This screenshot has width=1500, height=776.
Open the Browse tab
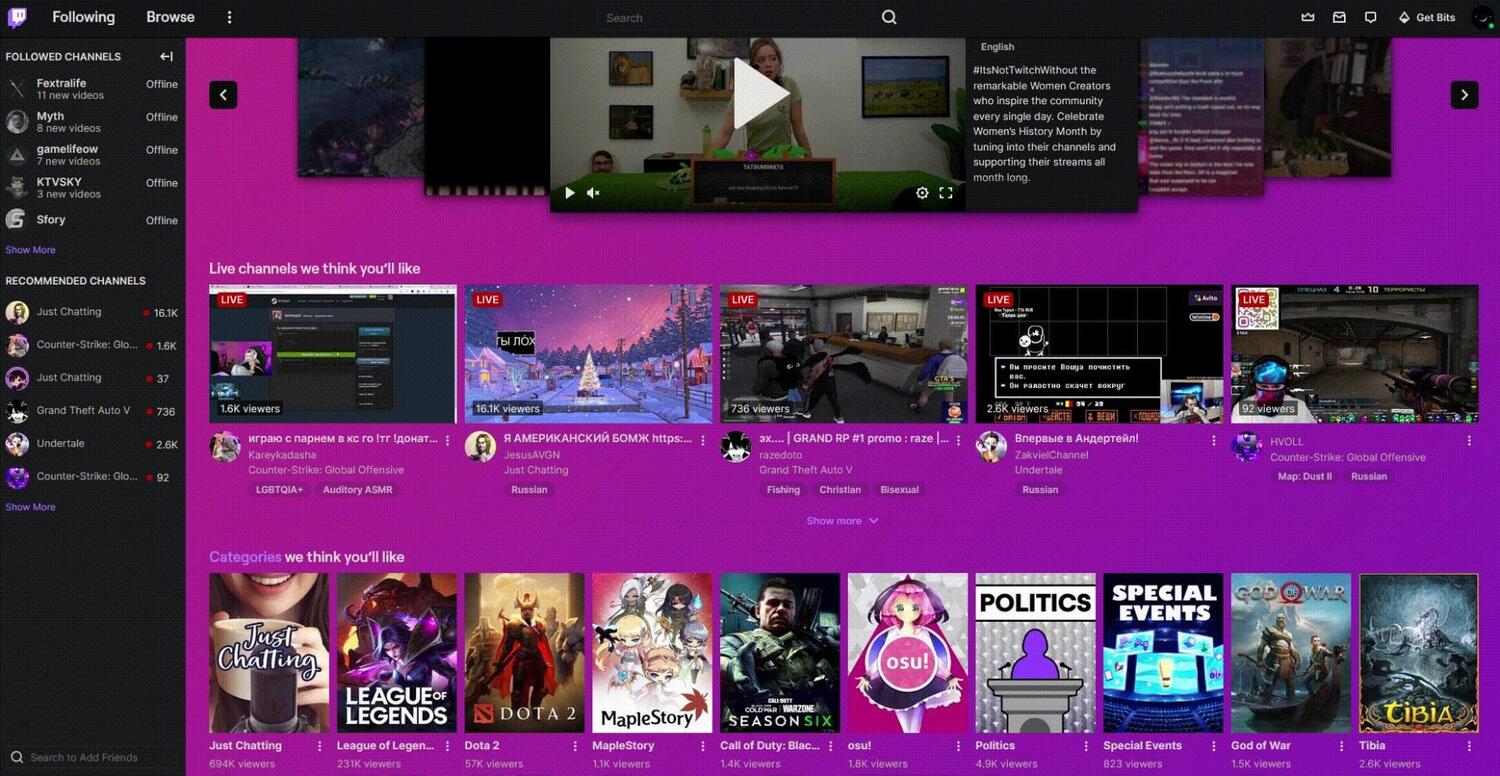[x=169, y=17]
